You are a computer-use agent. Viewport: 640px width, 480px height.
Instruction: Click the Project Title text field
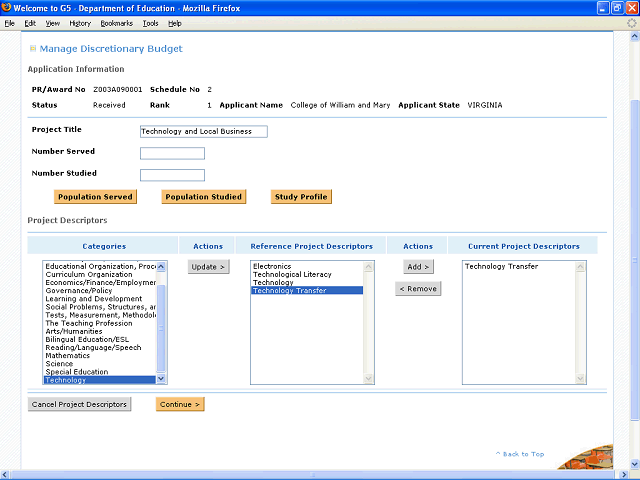coord(204,131)
